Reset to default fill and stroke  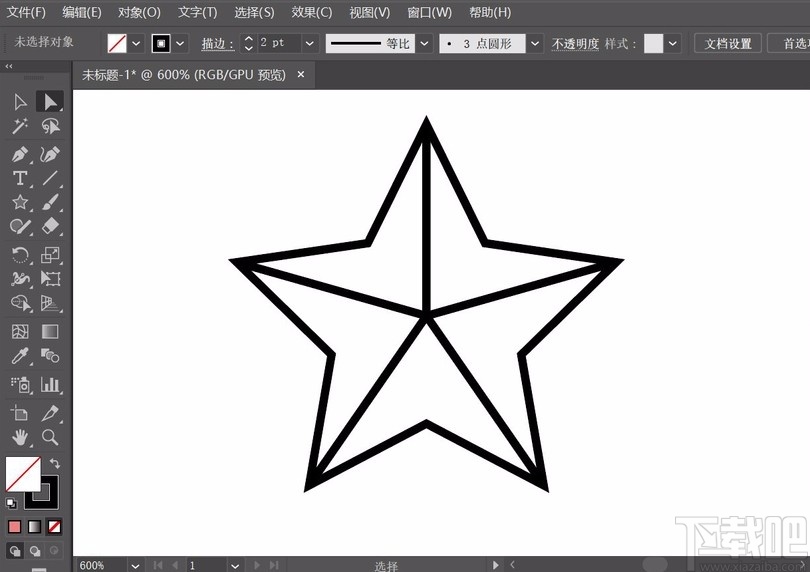pyautogui.click(x=11, y=503)
